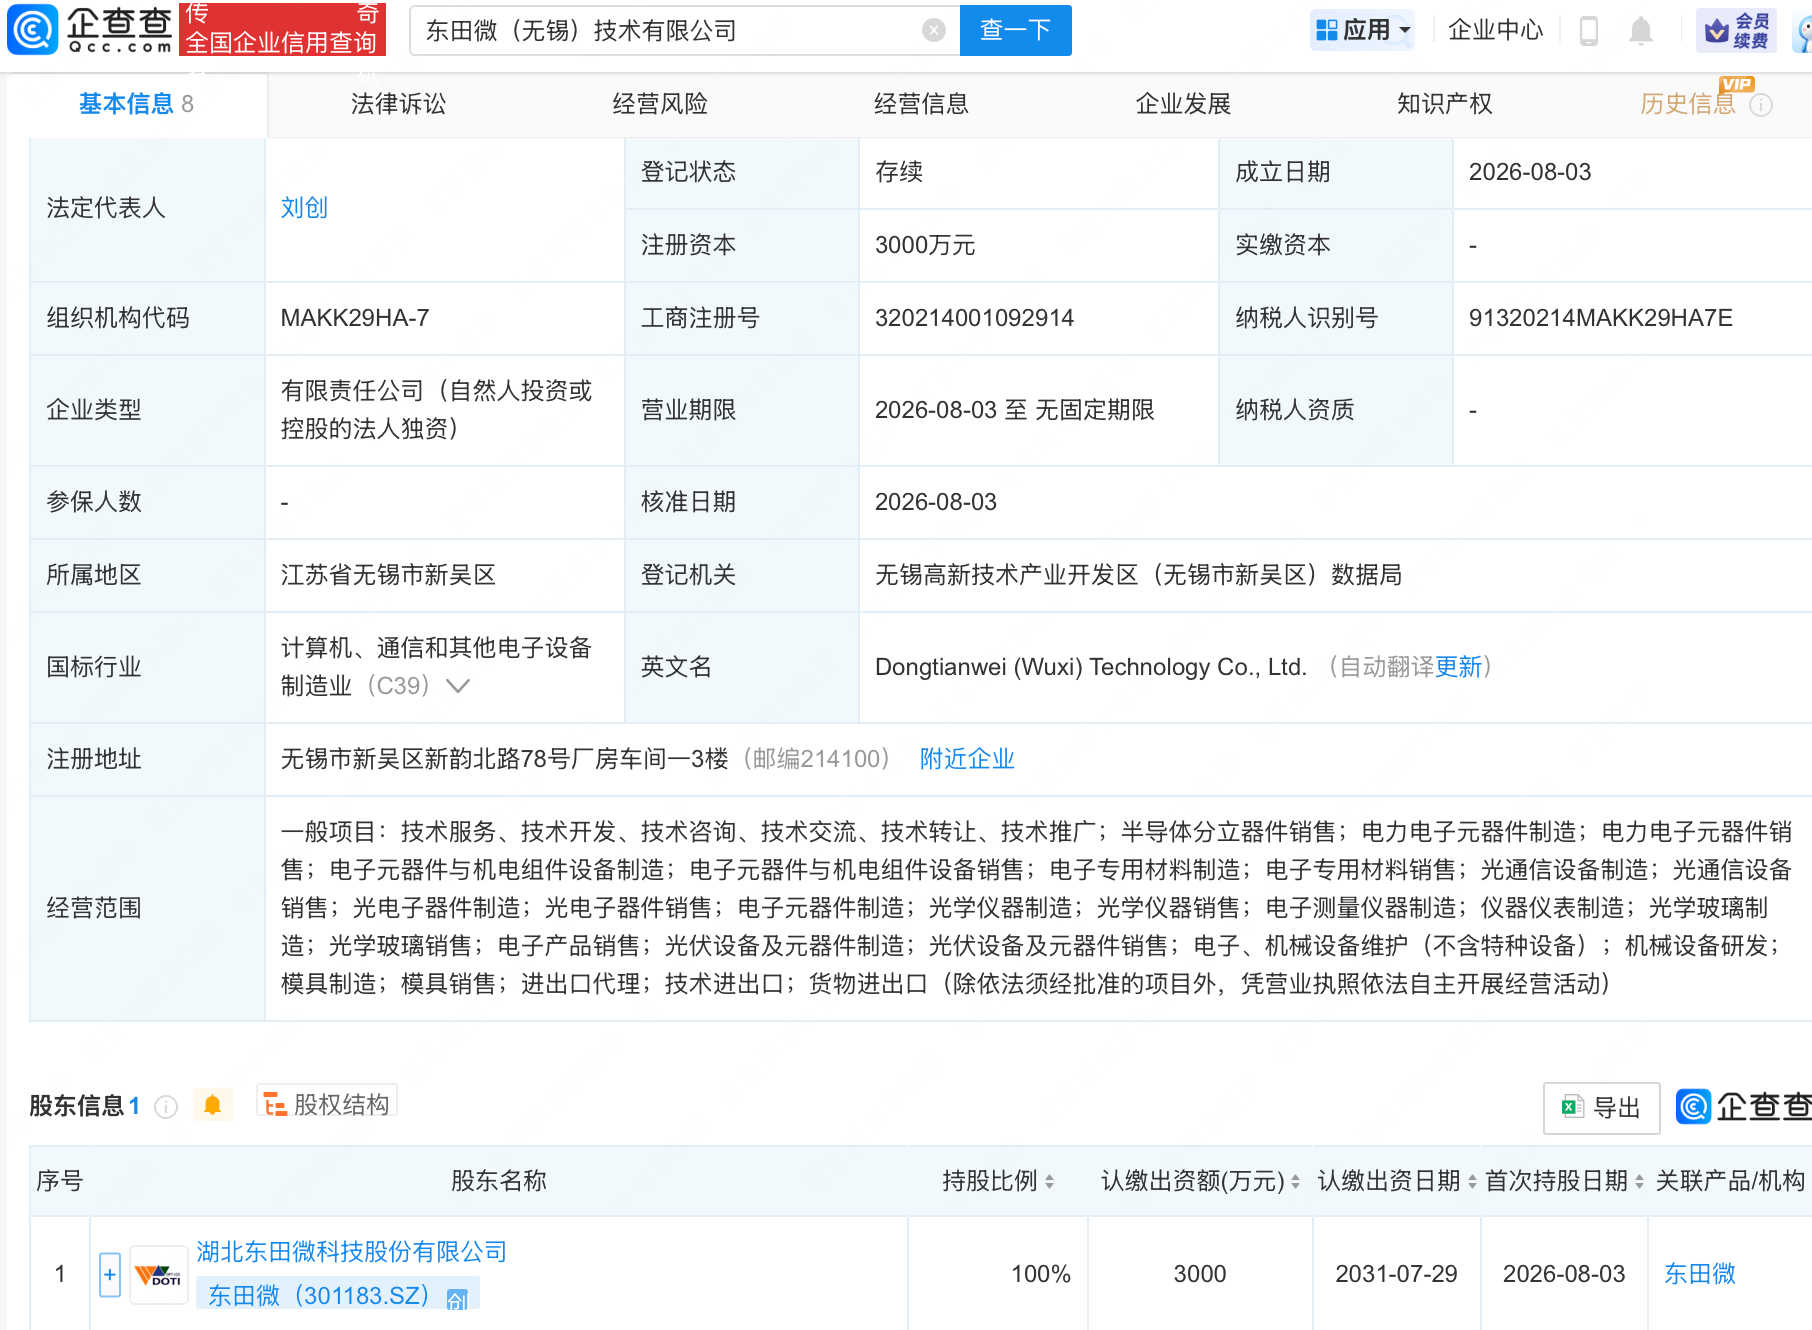Click the orange bell monitor icon near 股东信息
This screenshot has height=1330, width=1812.
pyautogui.click(x=212, y=1105)
